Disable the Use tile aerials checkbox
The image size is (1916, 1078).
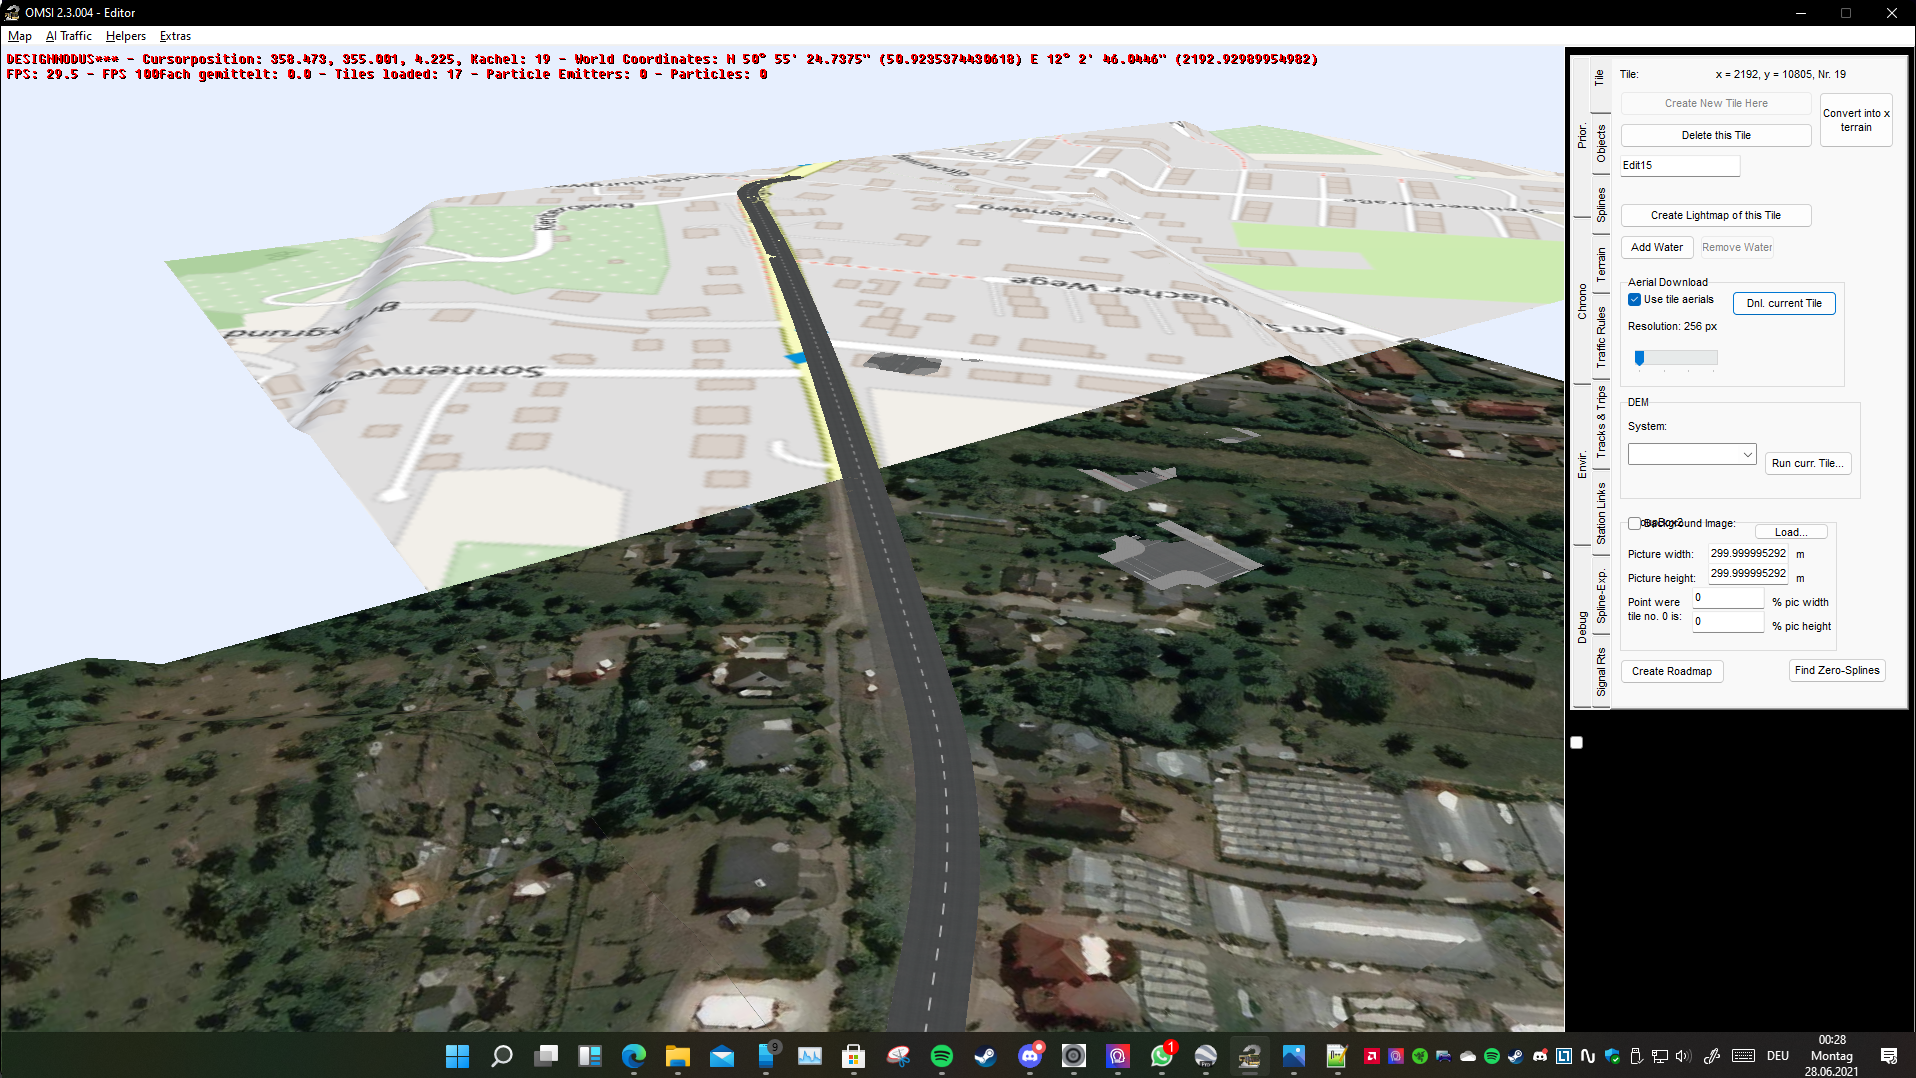click(1634, 300)
